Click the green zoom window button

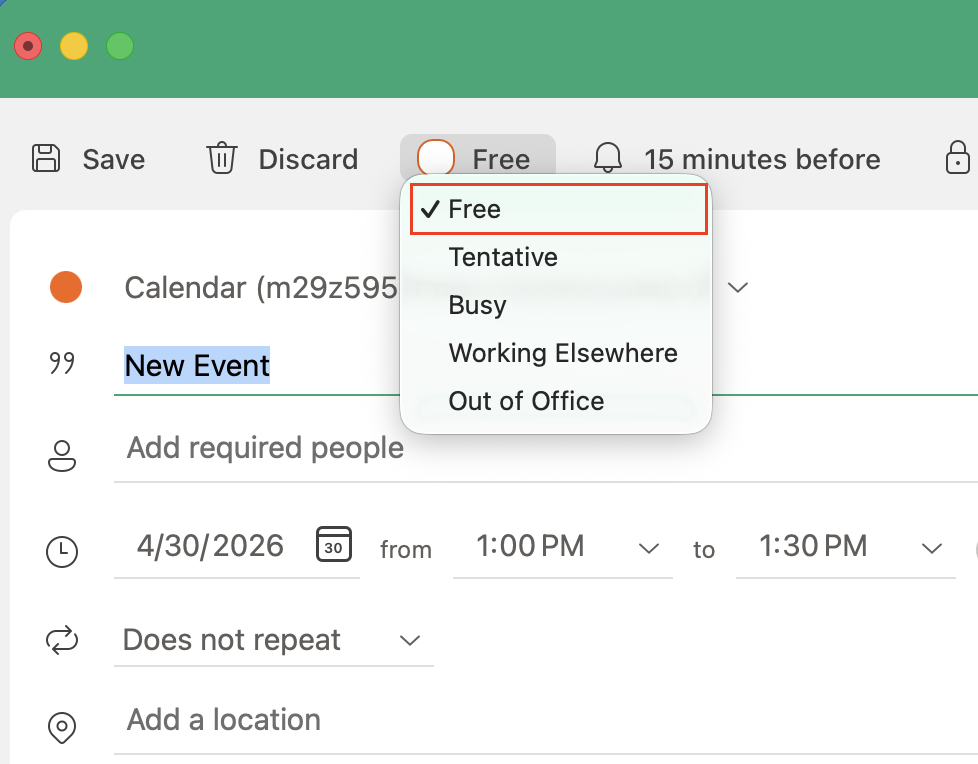[120, 46]
